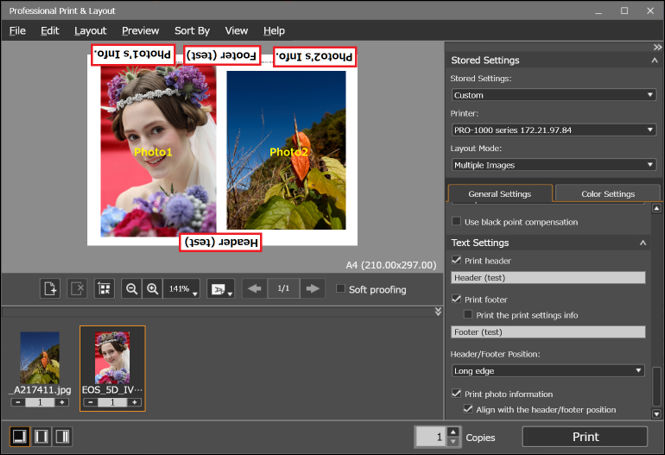
Task: Switch to the General Settings tab
Action: [500, 194]
